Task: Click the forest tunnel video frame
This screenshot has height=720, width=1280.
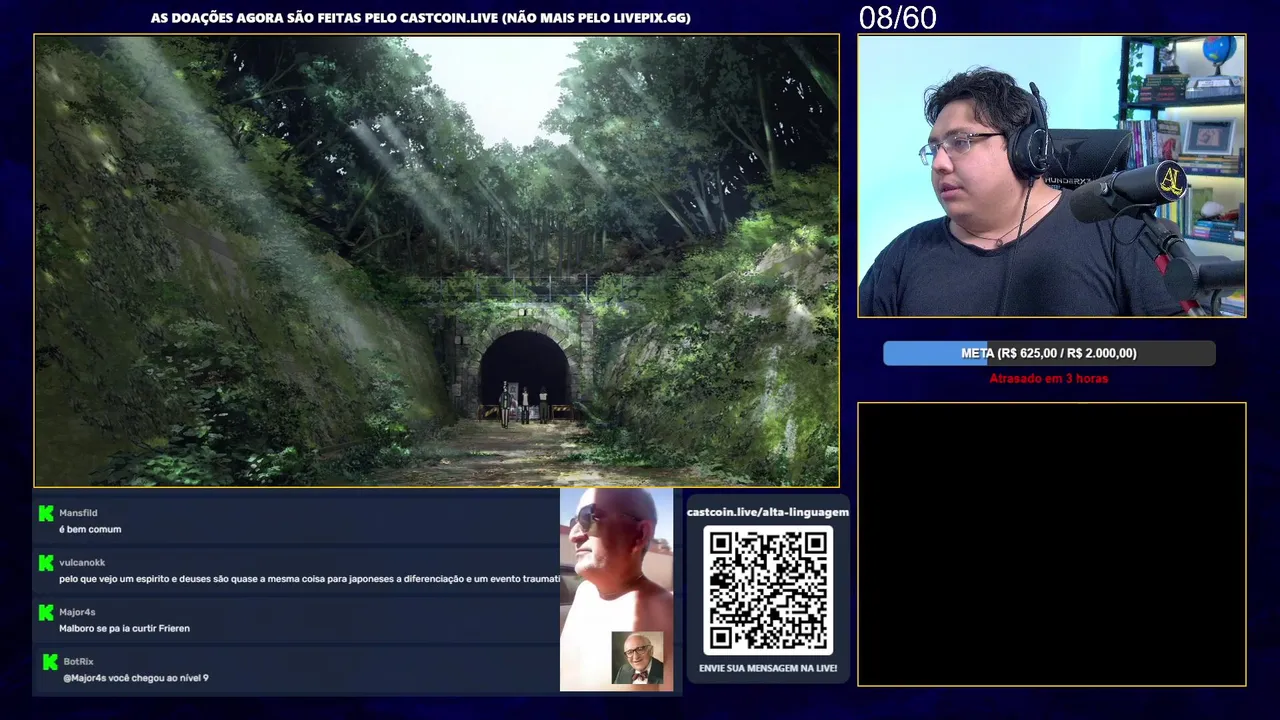Action: pos(437,261)
